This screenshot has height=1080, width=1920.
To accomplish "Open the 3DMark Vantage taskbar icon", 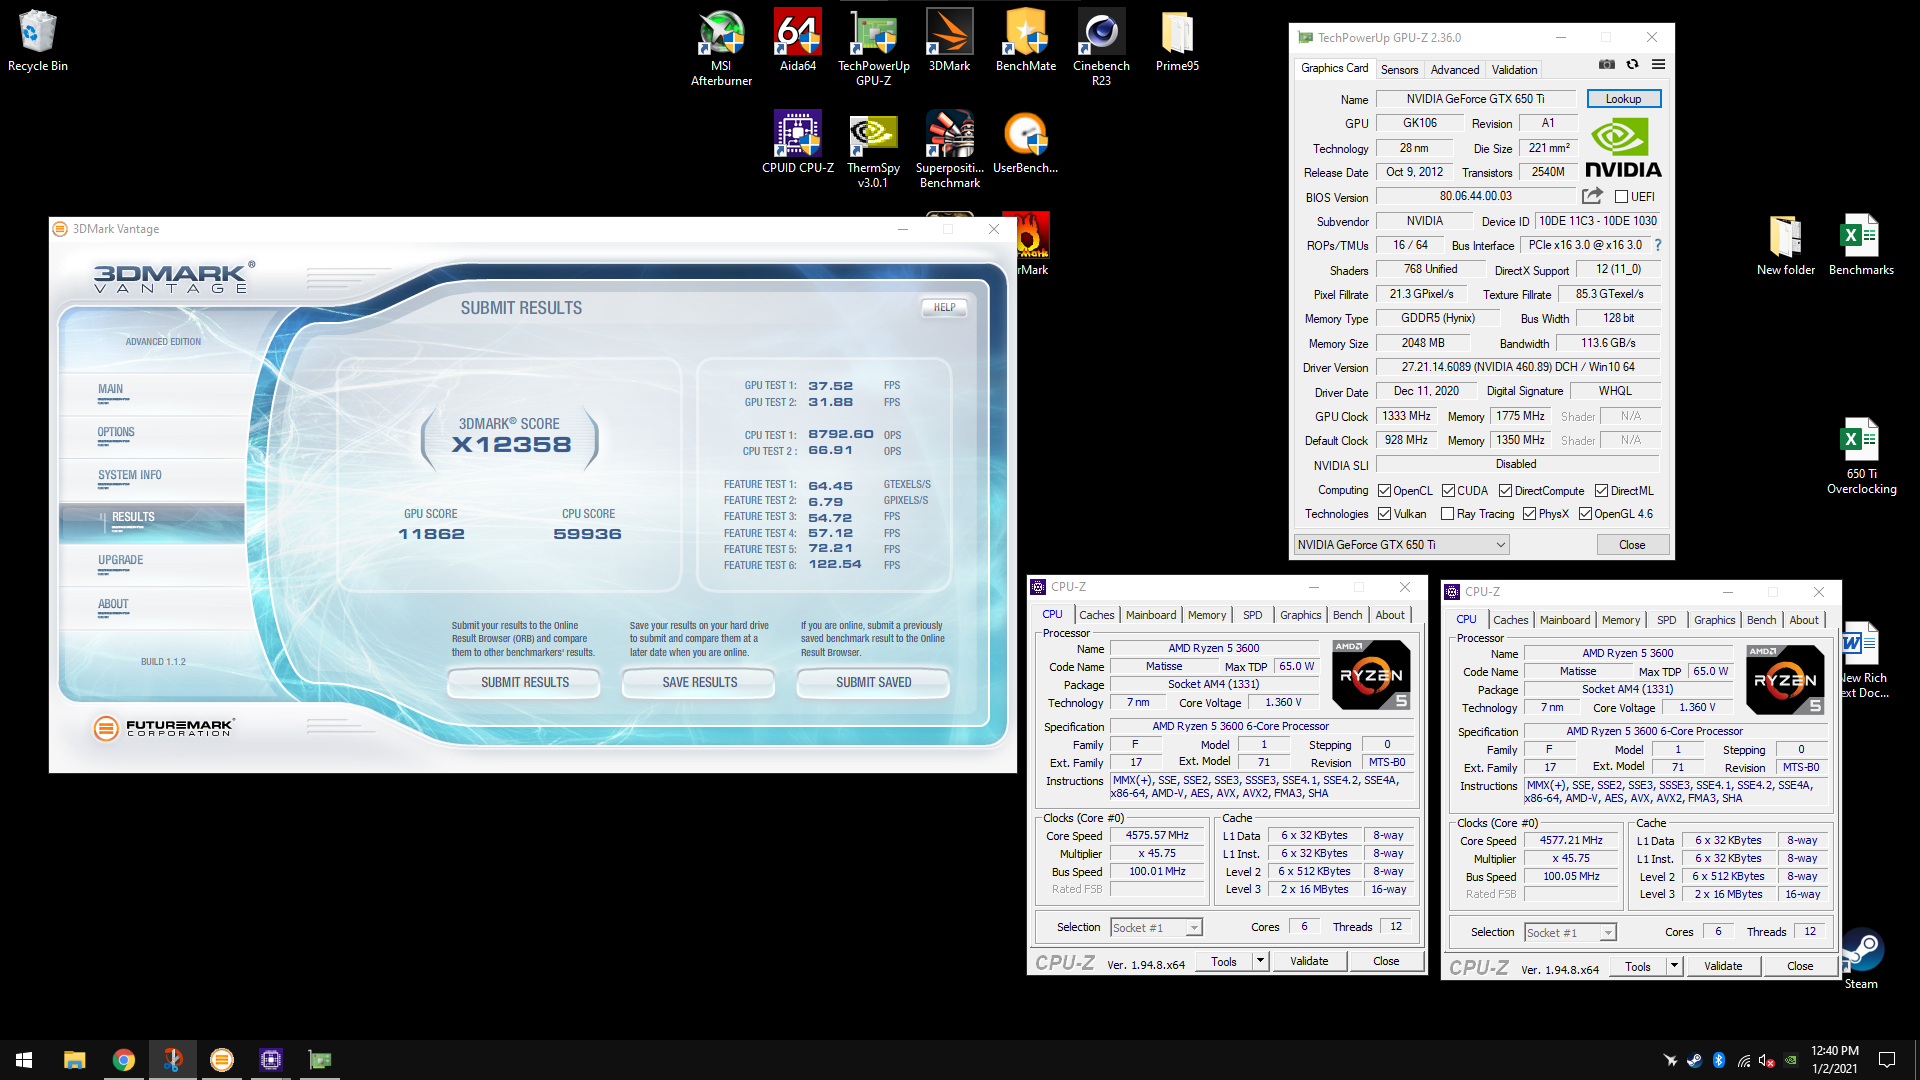I will 221,1060.
